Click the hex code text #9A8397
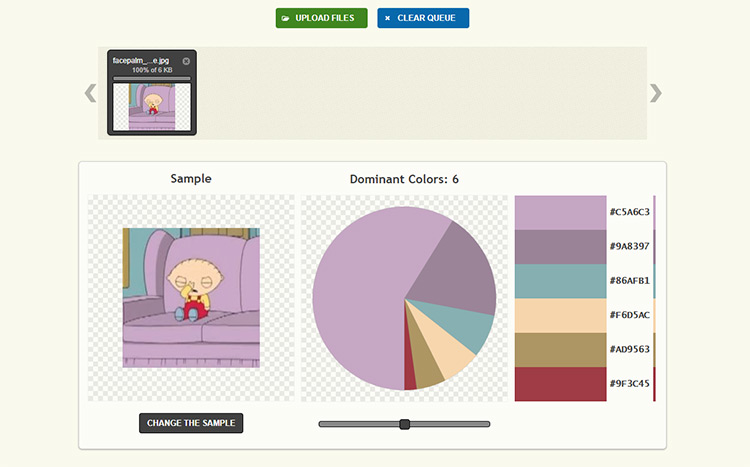The image size is (750, 467). tap(629, 246)
